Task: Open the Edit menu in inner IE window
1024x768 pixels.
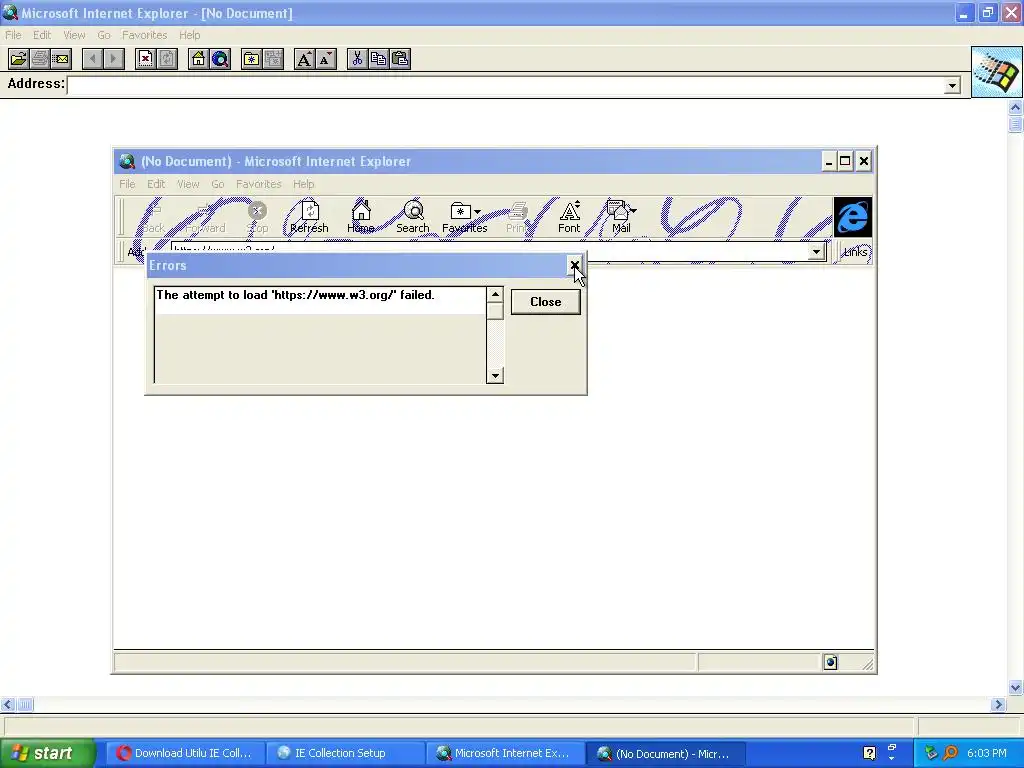Action: [155, 184]
